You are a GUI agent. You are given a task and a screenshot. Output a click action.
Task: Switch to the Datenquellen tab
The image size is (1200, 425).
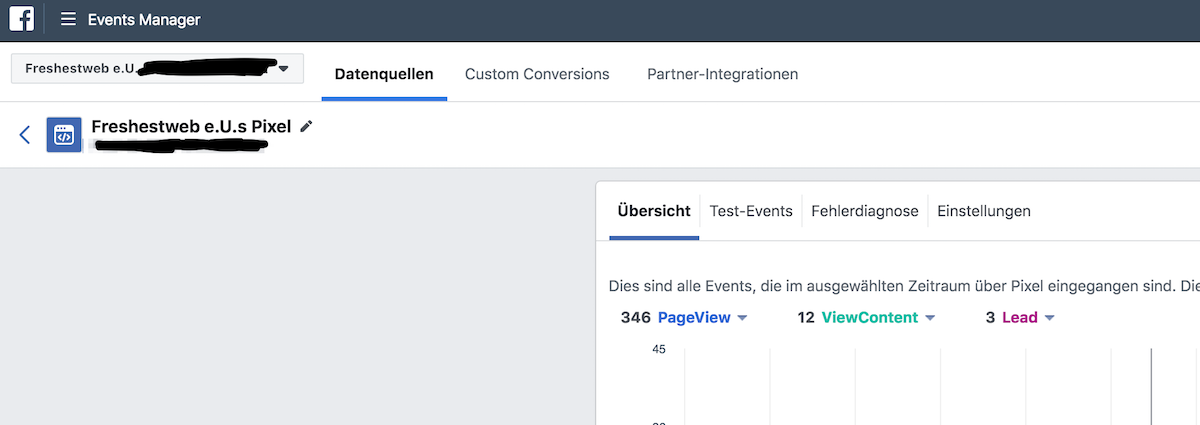[384, 74]
